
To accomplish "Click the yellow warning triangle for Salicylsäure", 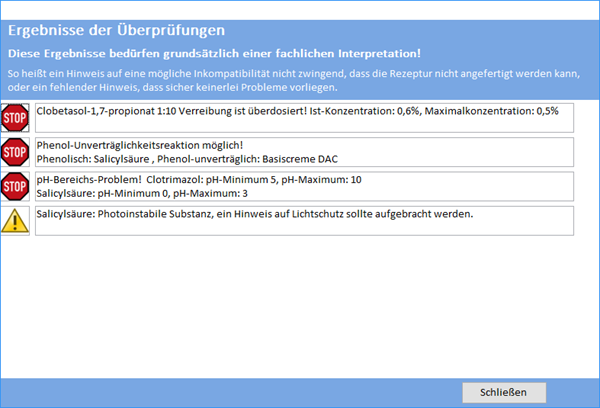I will pyautogui.click(x=15, y=220).
